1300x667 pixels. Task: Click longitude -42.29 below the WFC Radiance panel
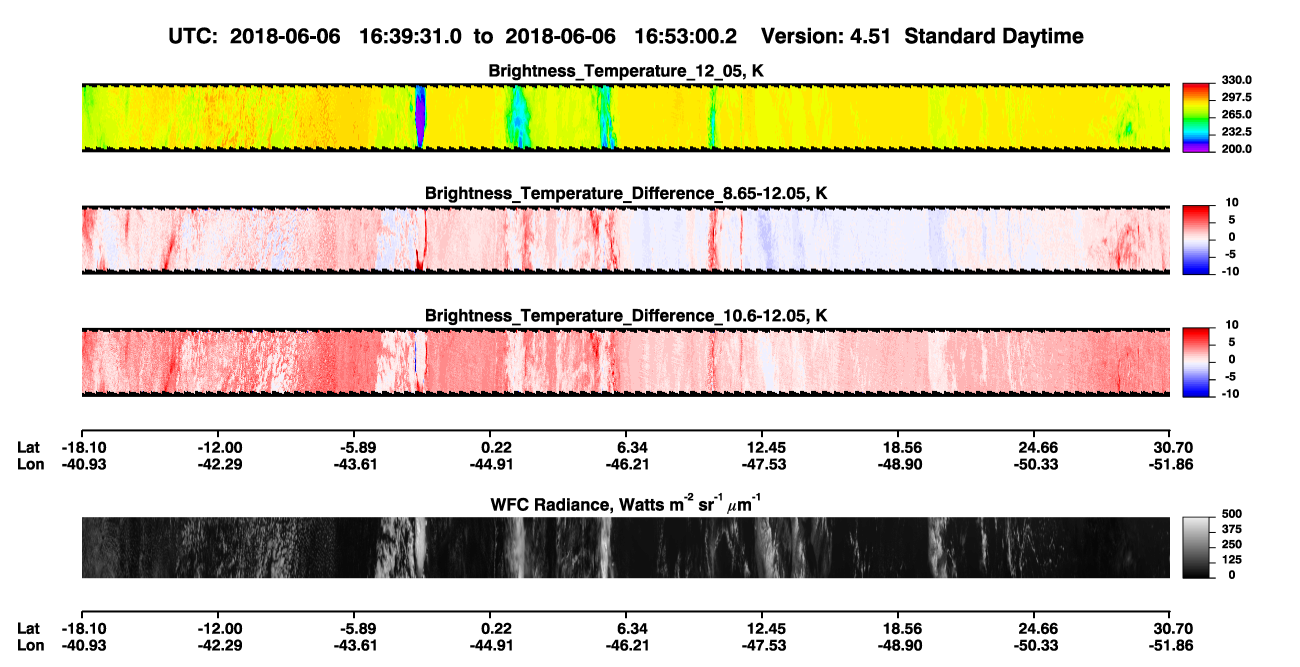219,645
